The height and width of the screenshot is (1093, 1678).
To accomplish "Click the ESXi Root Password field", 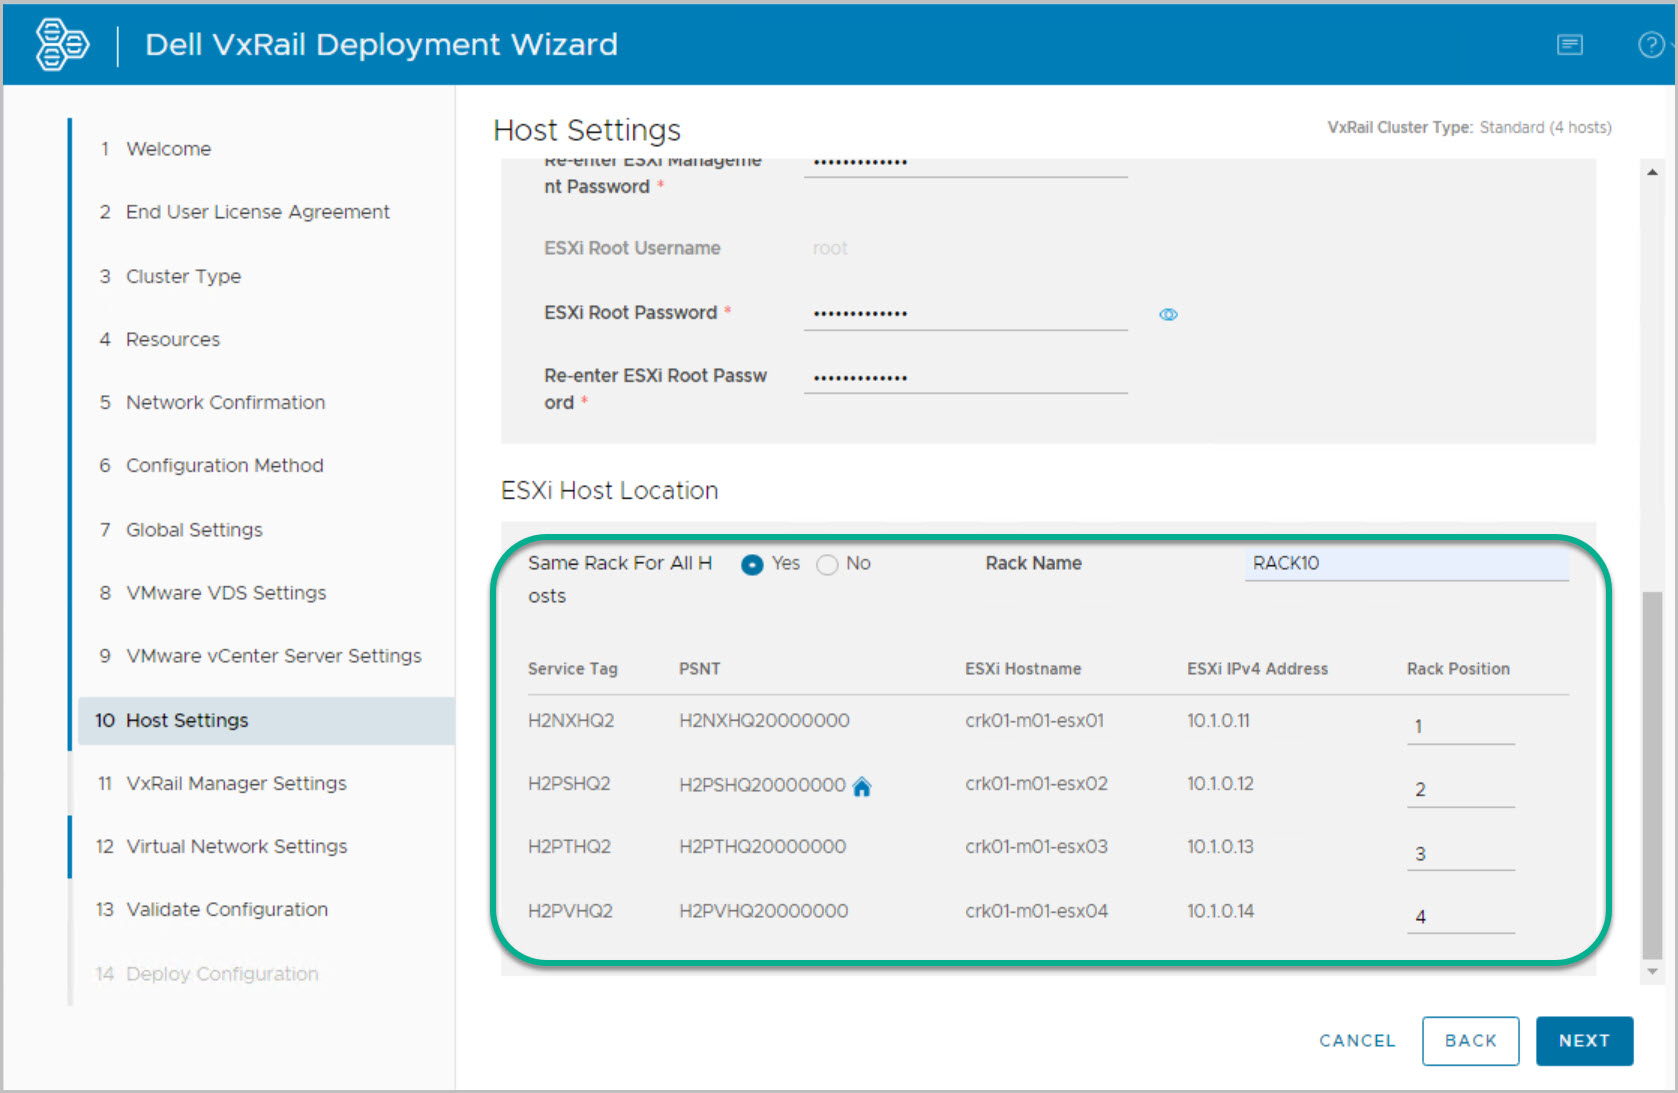I will (x=965, y=313).
